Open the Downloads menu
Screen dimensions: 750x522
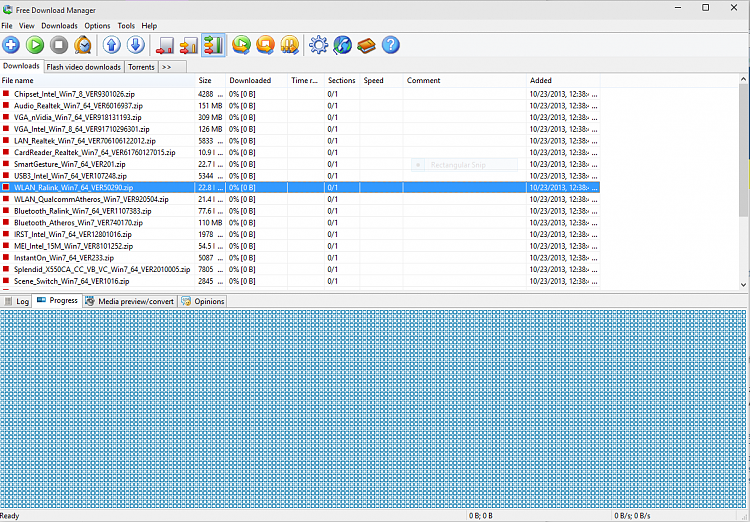(x=59, y=26)
